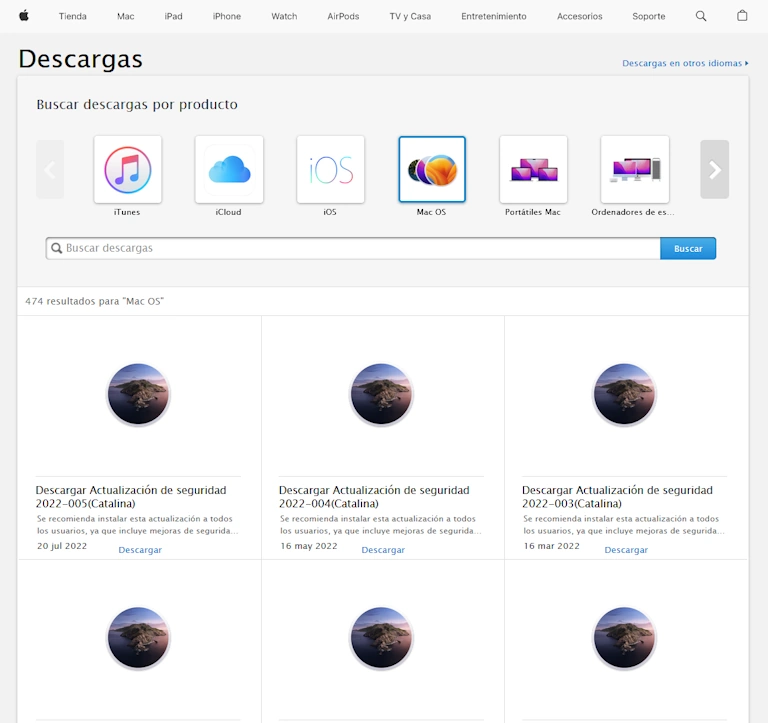Click Descargar for update 2022-004

(383, 550)
